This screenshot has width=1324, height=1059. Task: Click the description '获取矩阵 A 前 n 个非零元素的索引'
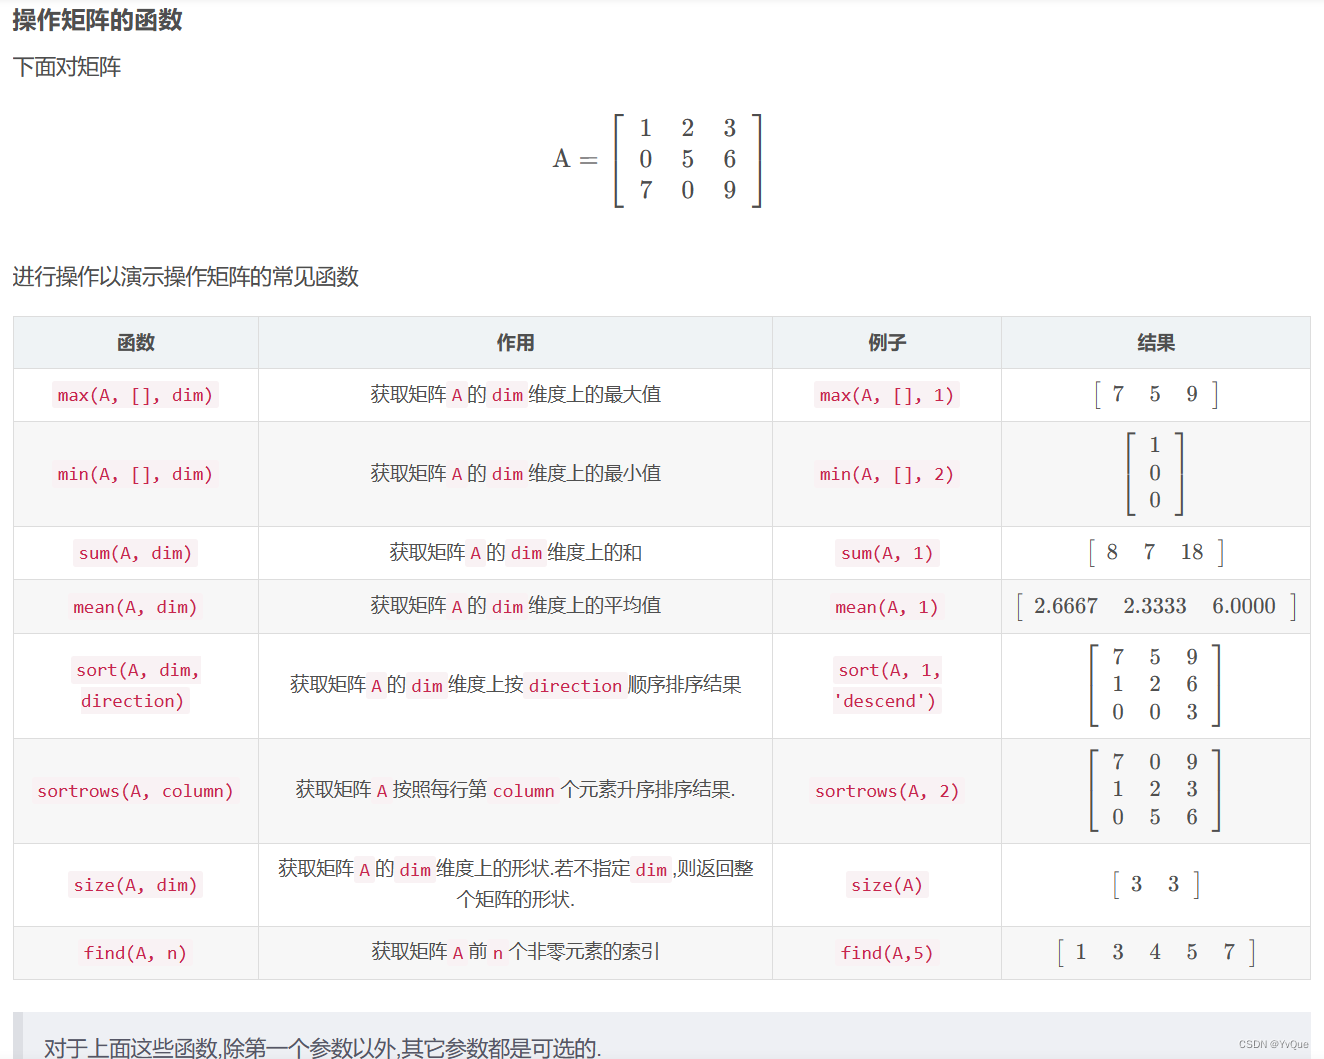[x=515, y=952]
